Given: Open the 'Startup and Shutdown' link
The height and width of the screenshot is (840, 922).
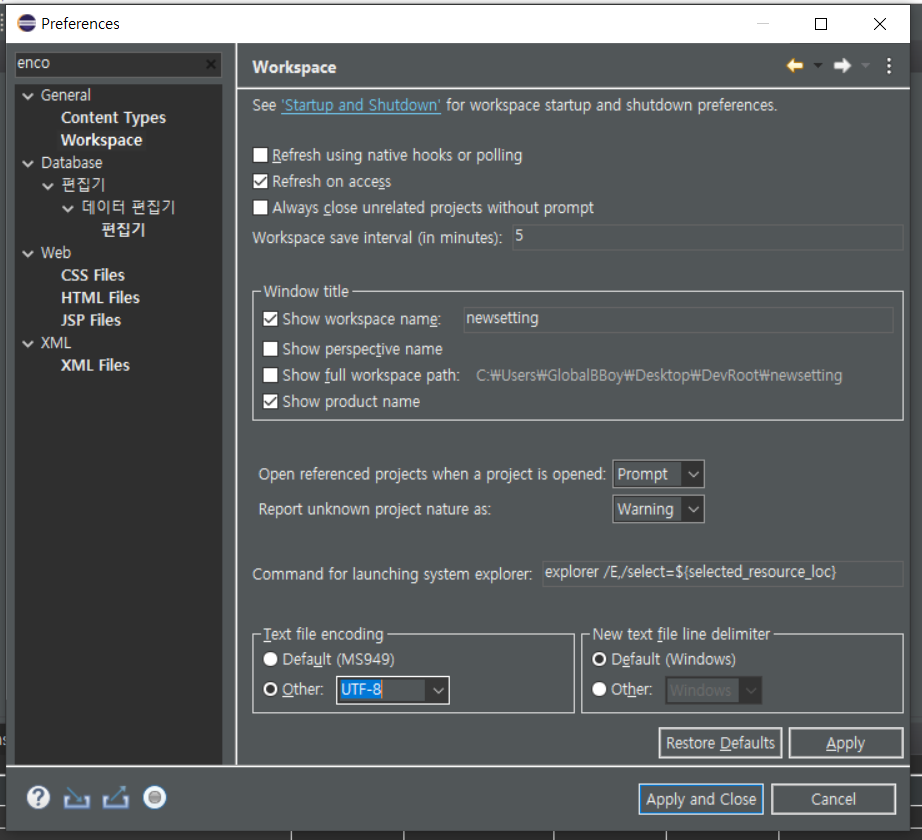Looking at the screenshot, I should [x=361, y=105].
